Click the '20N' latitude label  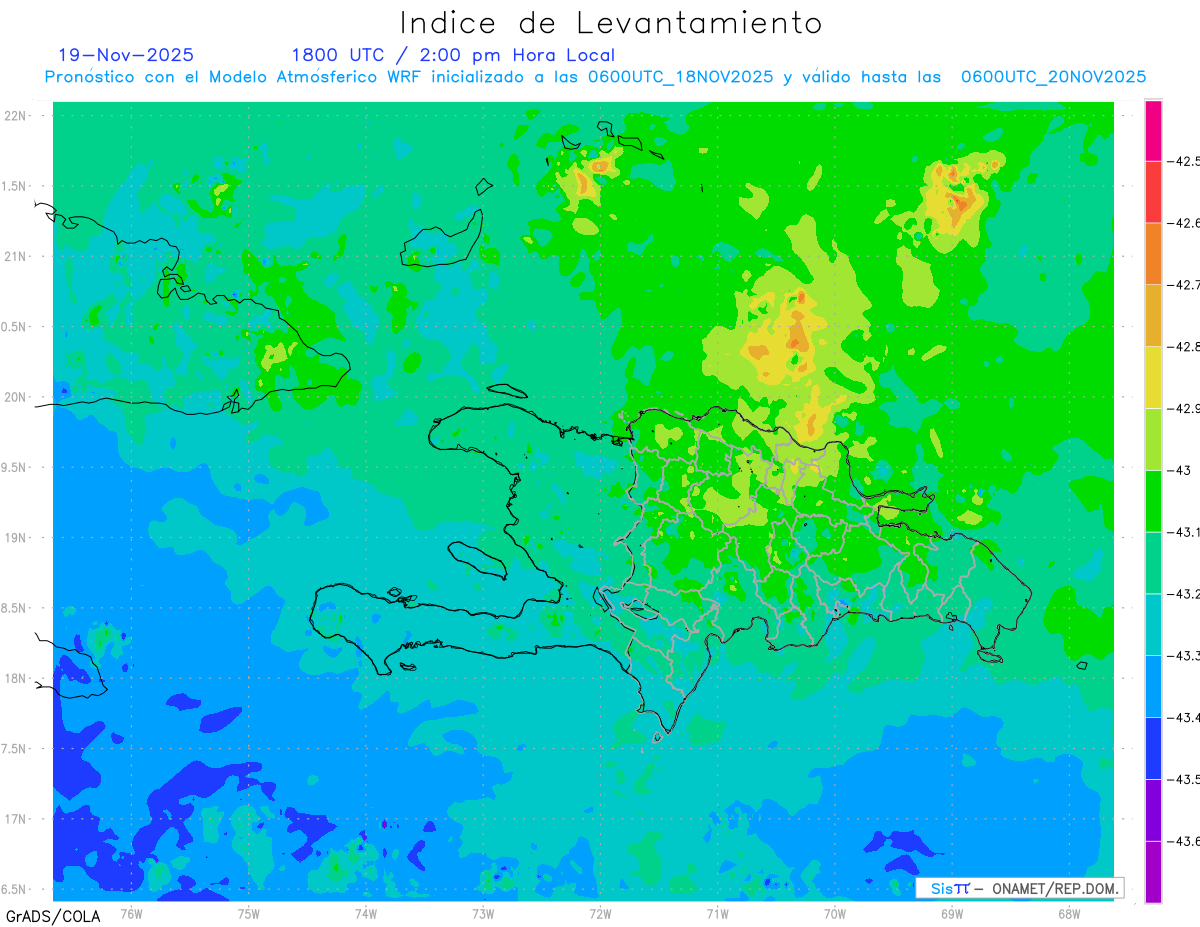pos(16,397)
